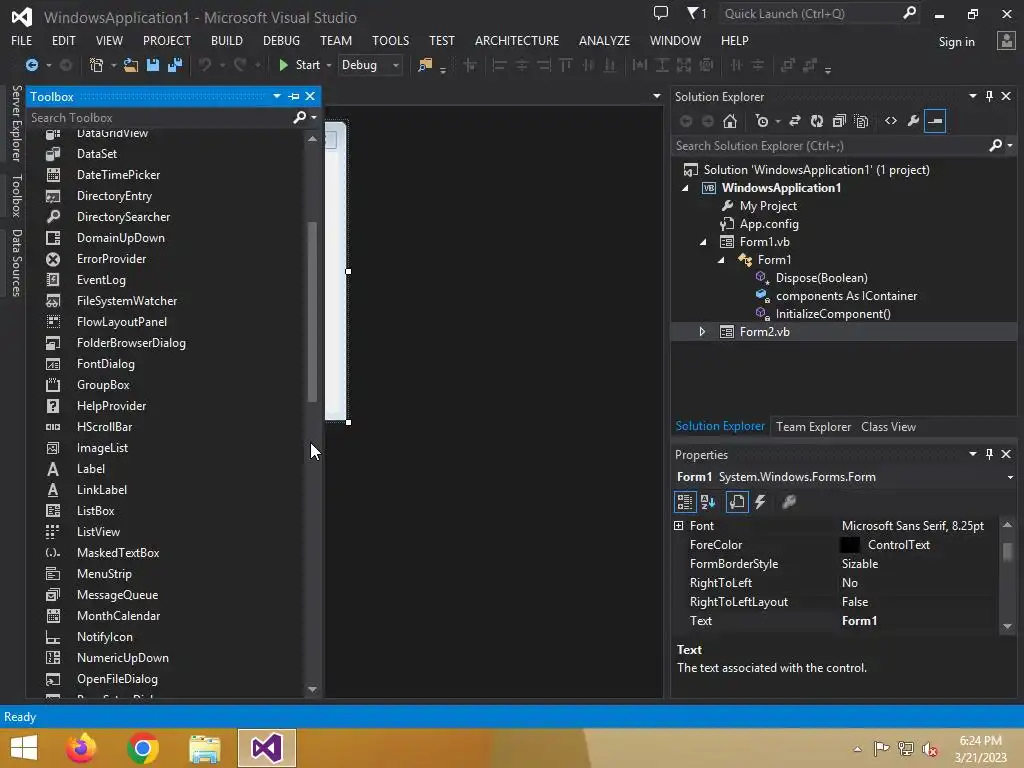This screenshot has width=1024, height=768.
Task: Select the ErrorProvider control in Toolbox
Action: tap(112, 259)
